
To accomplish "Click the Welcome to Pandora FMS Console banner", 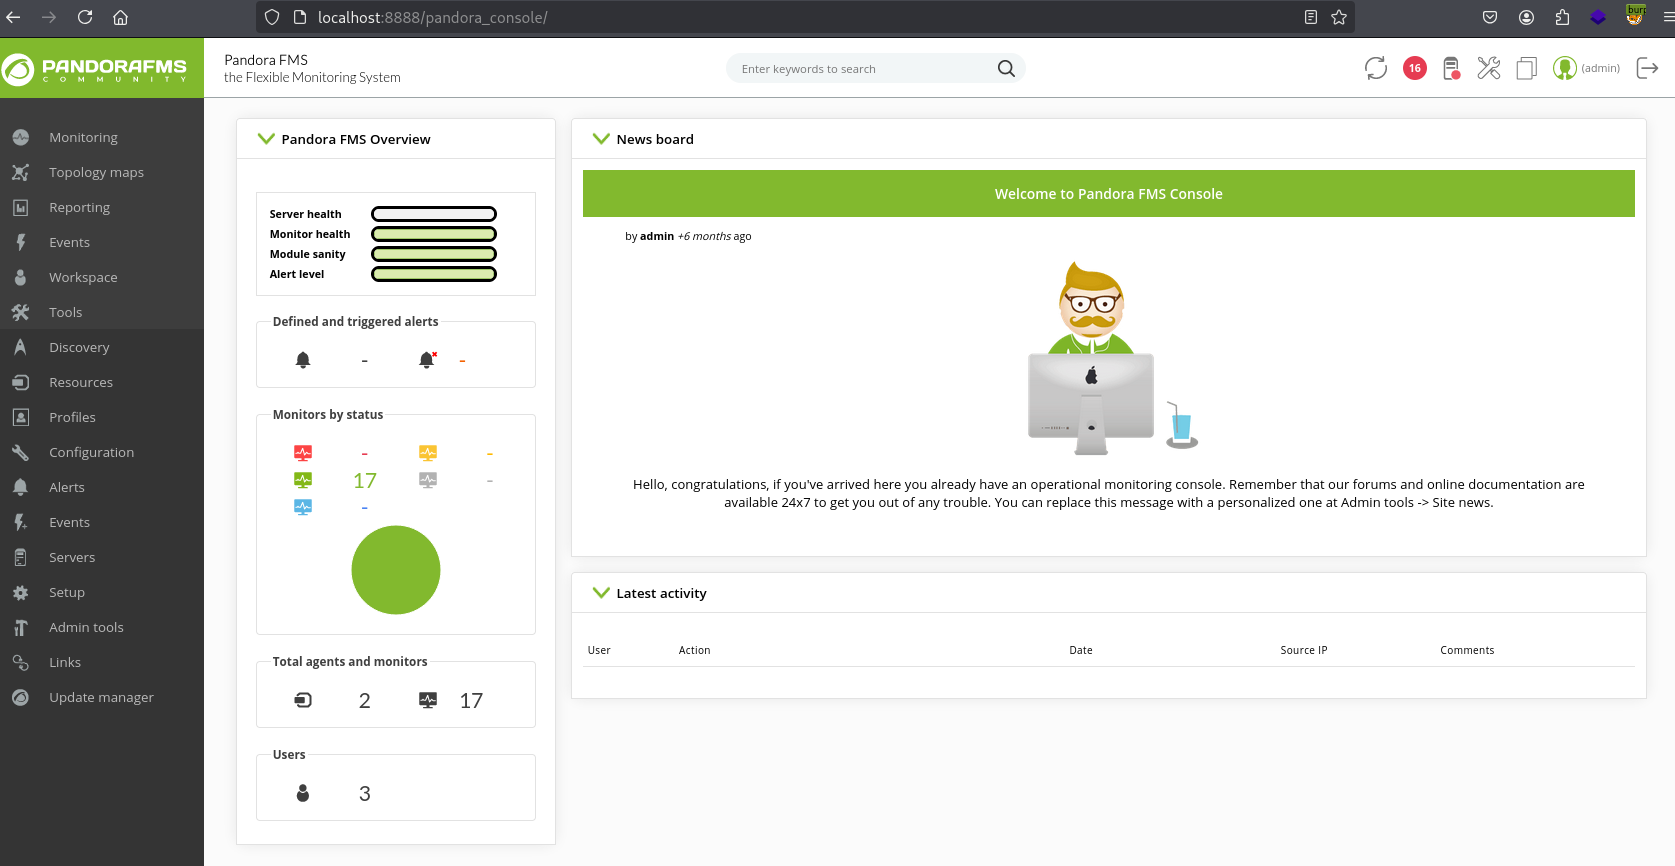I will coord(1108,194).
